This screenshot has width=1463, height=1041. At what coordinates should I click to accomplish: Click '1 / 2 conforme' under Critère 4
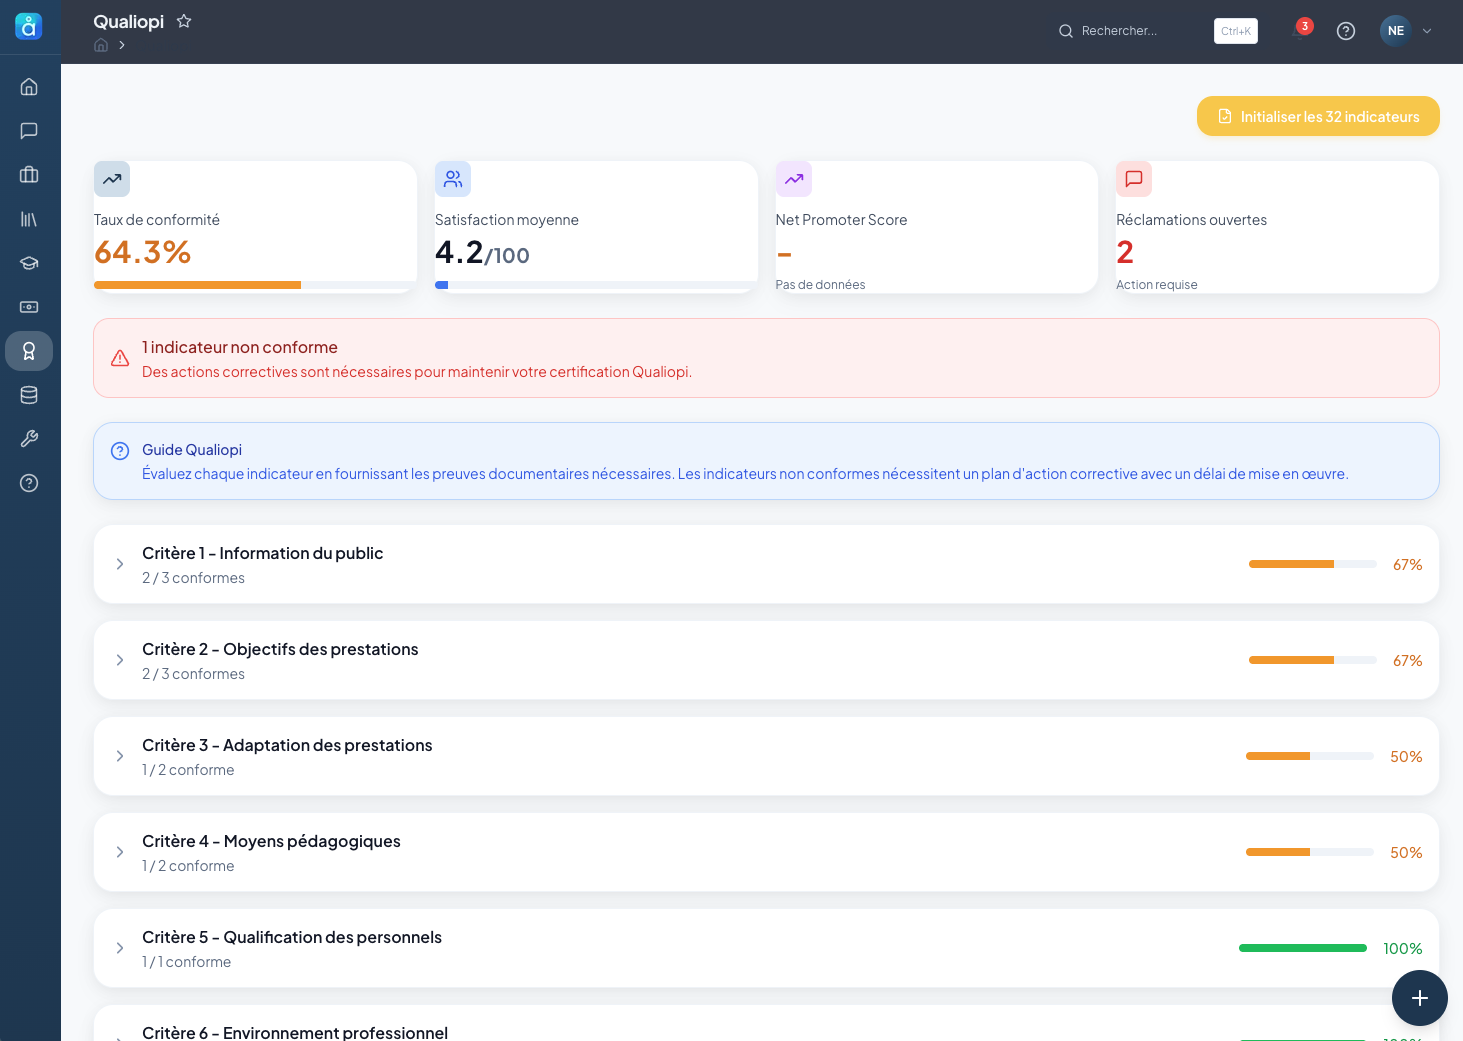click(188, 866)
